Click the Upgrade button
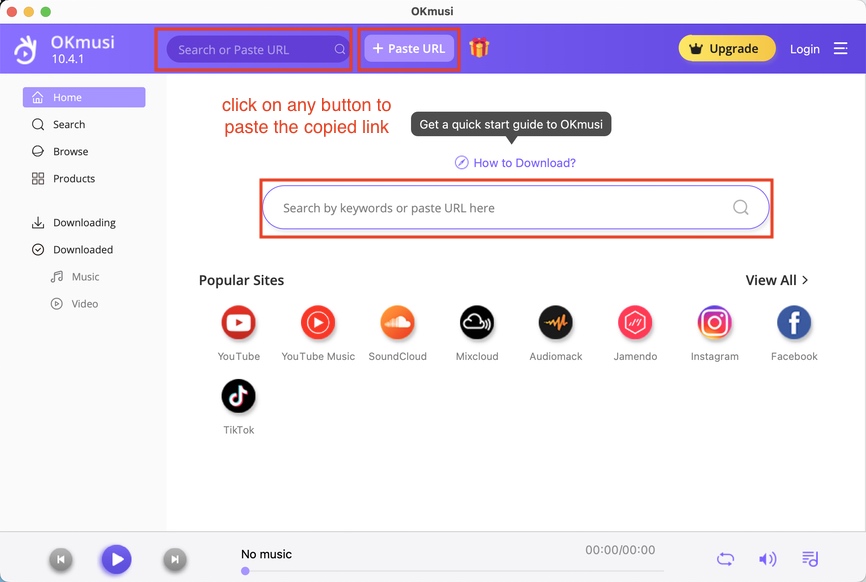 (x=727, y=47)
